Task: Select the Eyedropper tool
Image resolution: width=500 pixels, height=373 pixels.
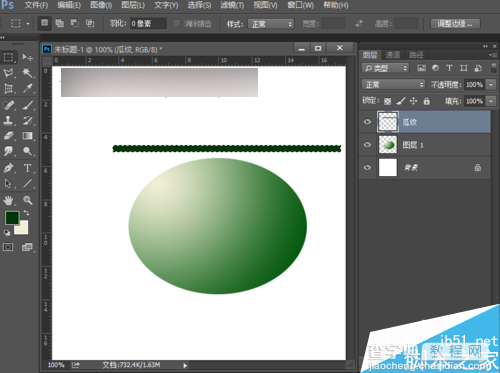Action: 27,88
